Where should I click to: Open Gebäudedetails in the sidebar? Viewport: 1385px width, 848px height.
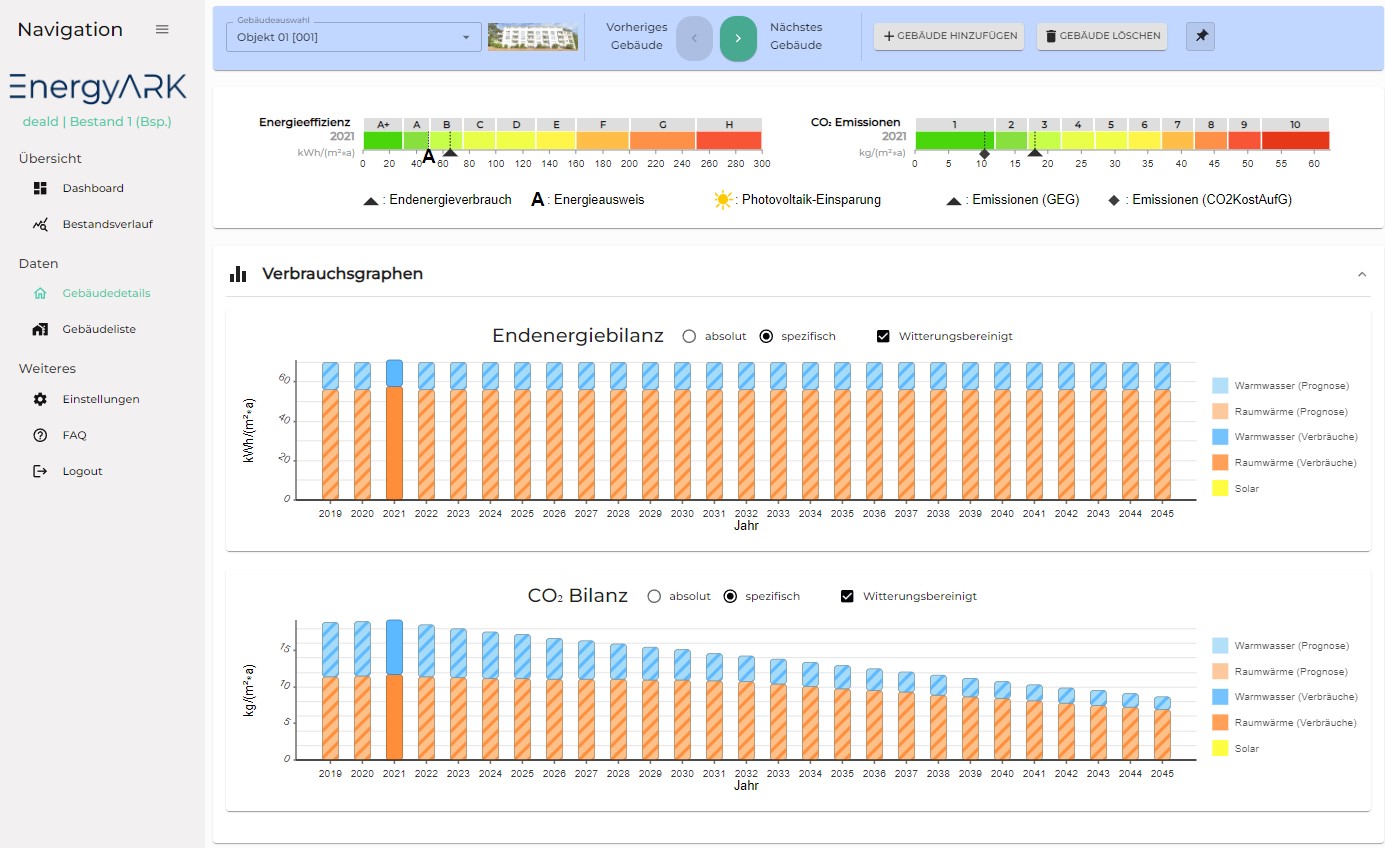[x=105, y=293]
